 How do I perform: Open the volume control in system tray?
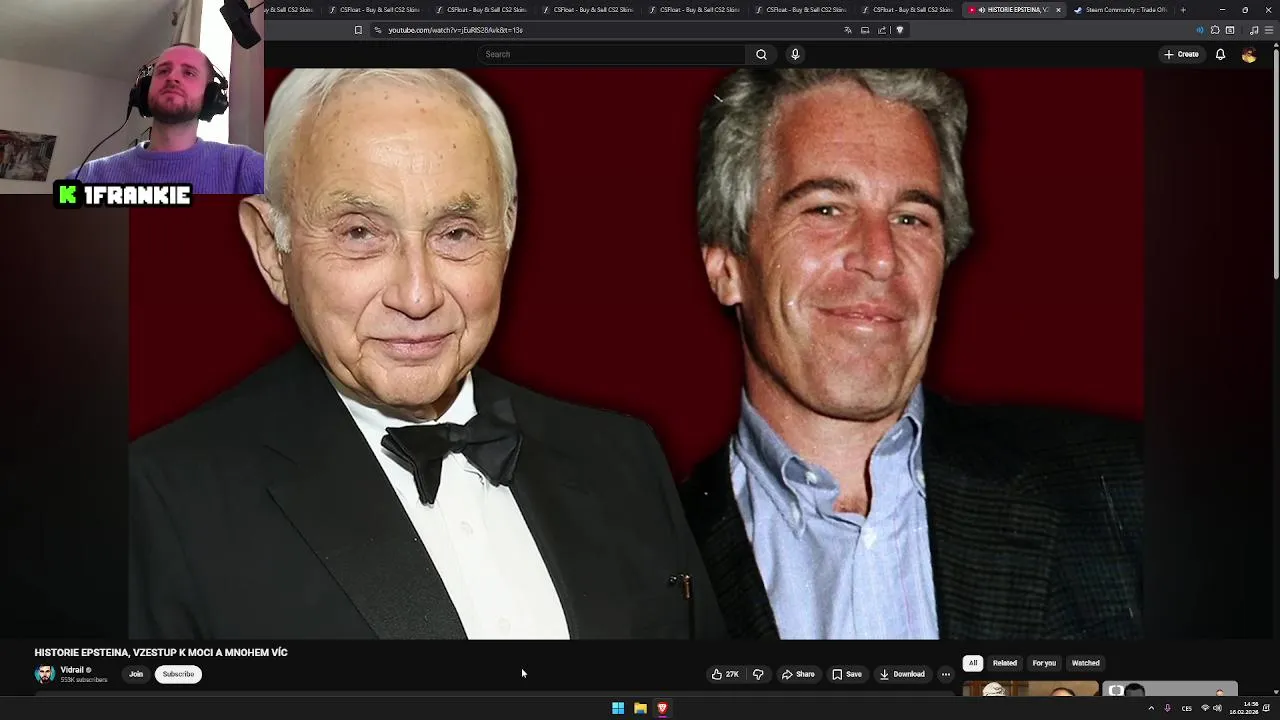pyautogui.click(x=1217, y=708)
